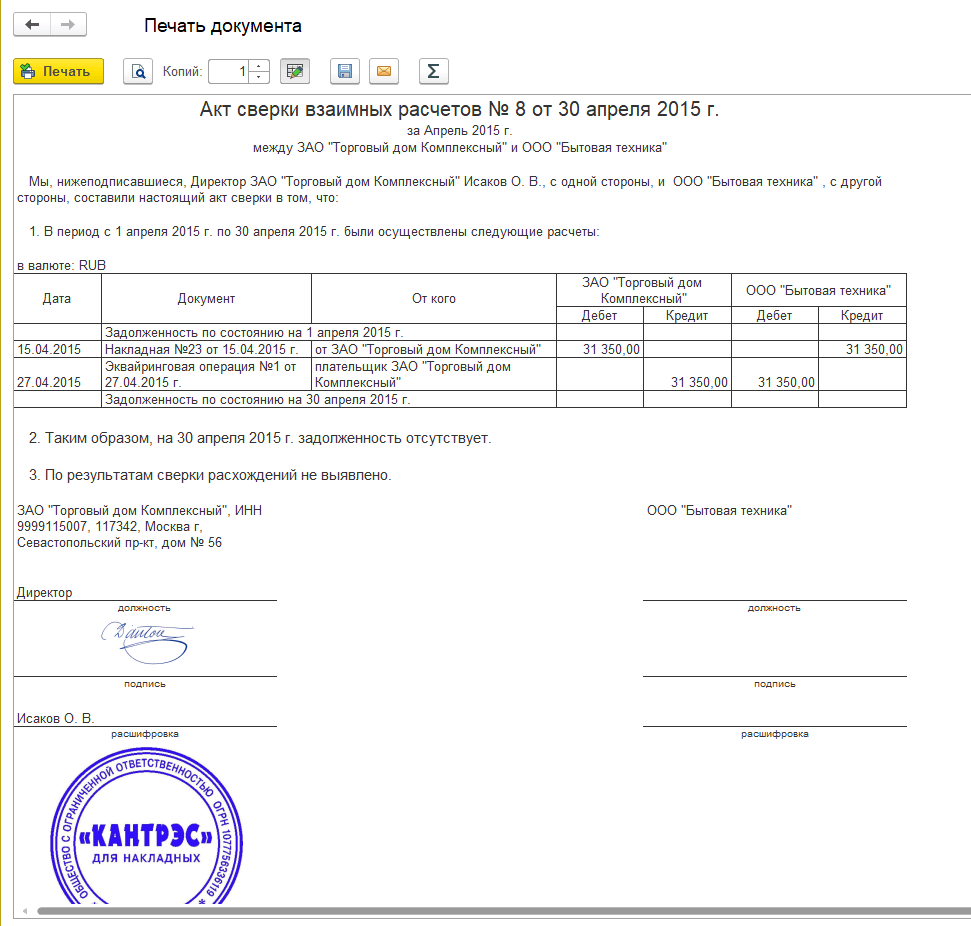Toggle the edit mode table-pencil icon
The height and width of the screenshot is (926, 971).
295,71
